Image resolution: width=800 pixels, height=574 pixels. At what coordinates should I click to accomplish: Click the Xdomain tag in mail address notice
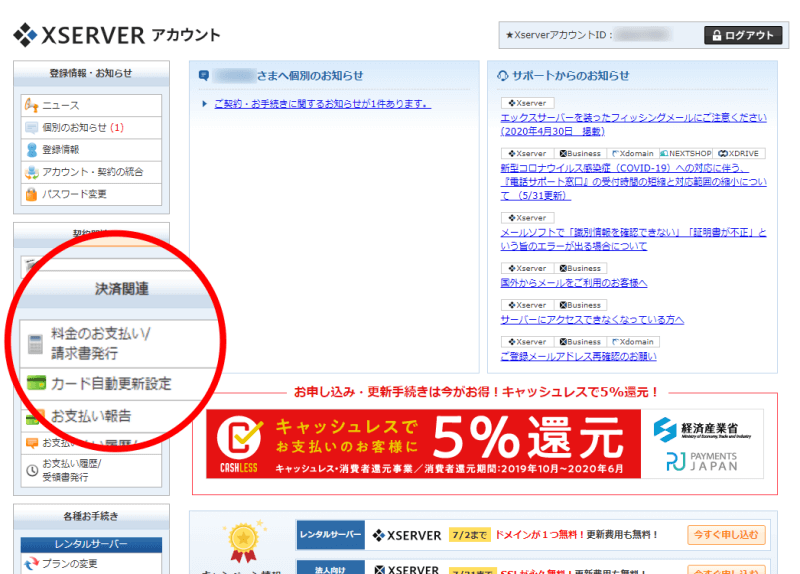coord(633,342)
